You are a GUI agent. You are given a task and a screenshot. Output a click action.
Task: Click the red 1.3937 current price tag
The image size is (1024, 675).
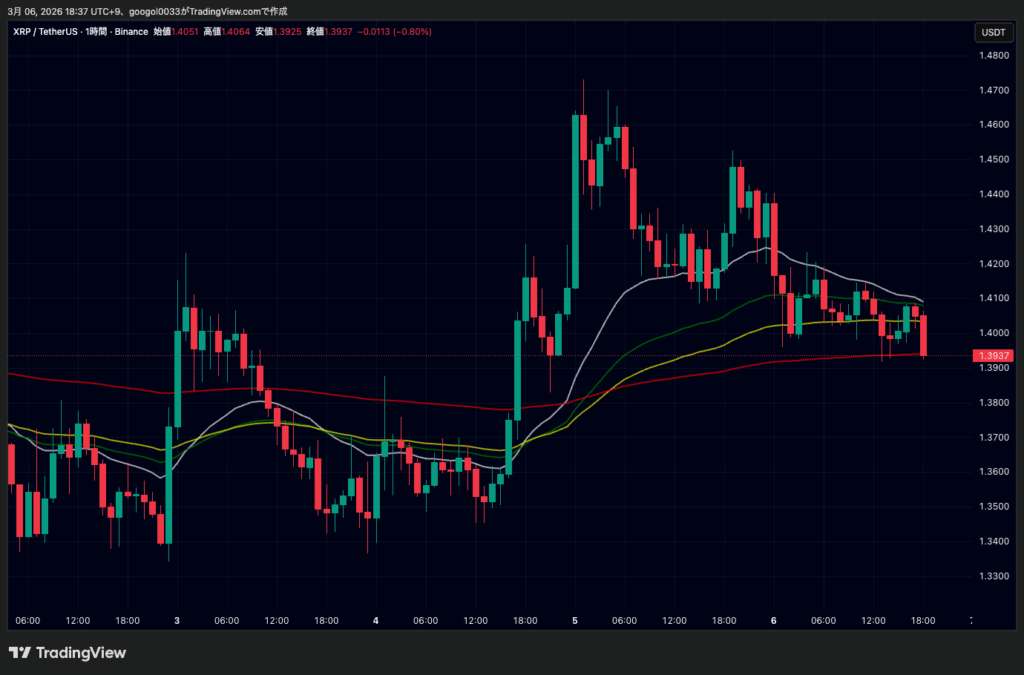pyautogui.click(x=992, y=355)
